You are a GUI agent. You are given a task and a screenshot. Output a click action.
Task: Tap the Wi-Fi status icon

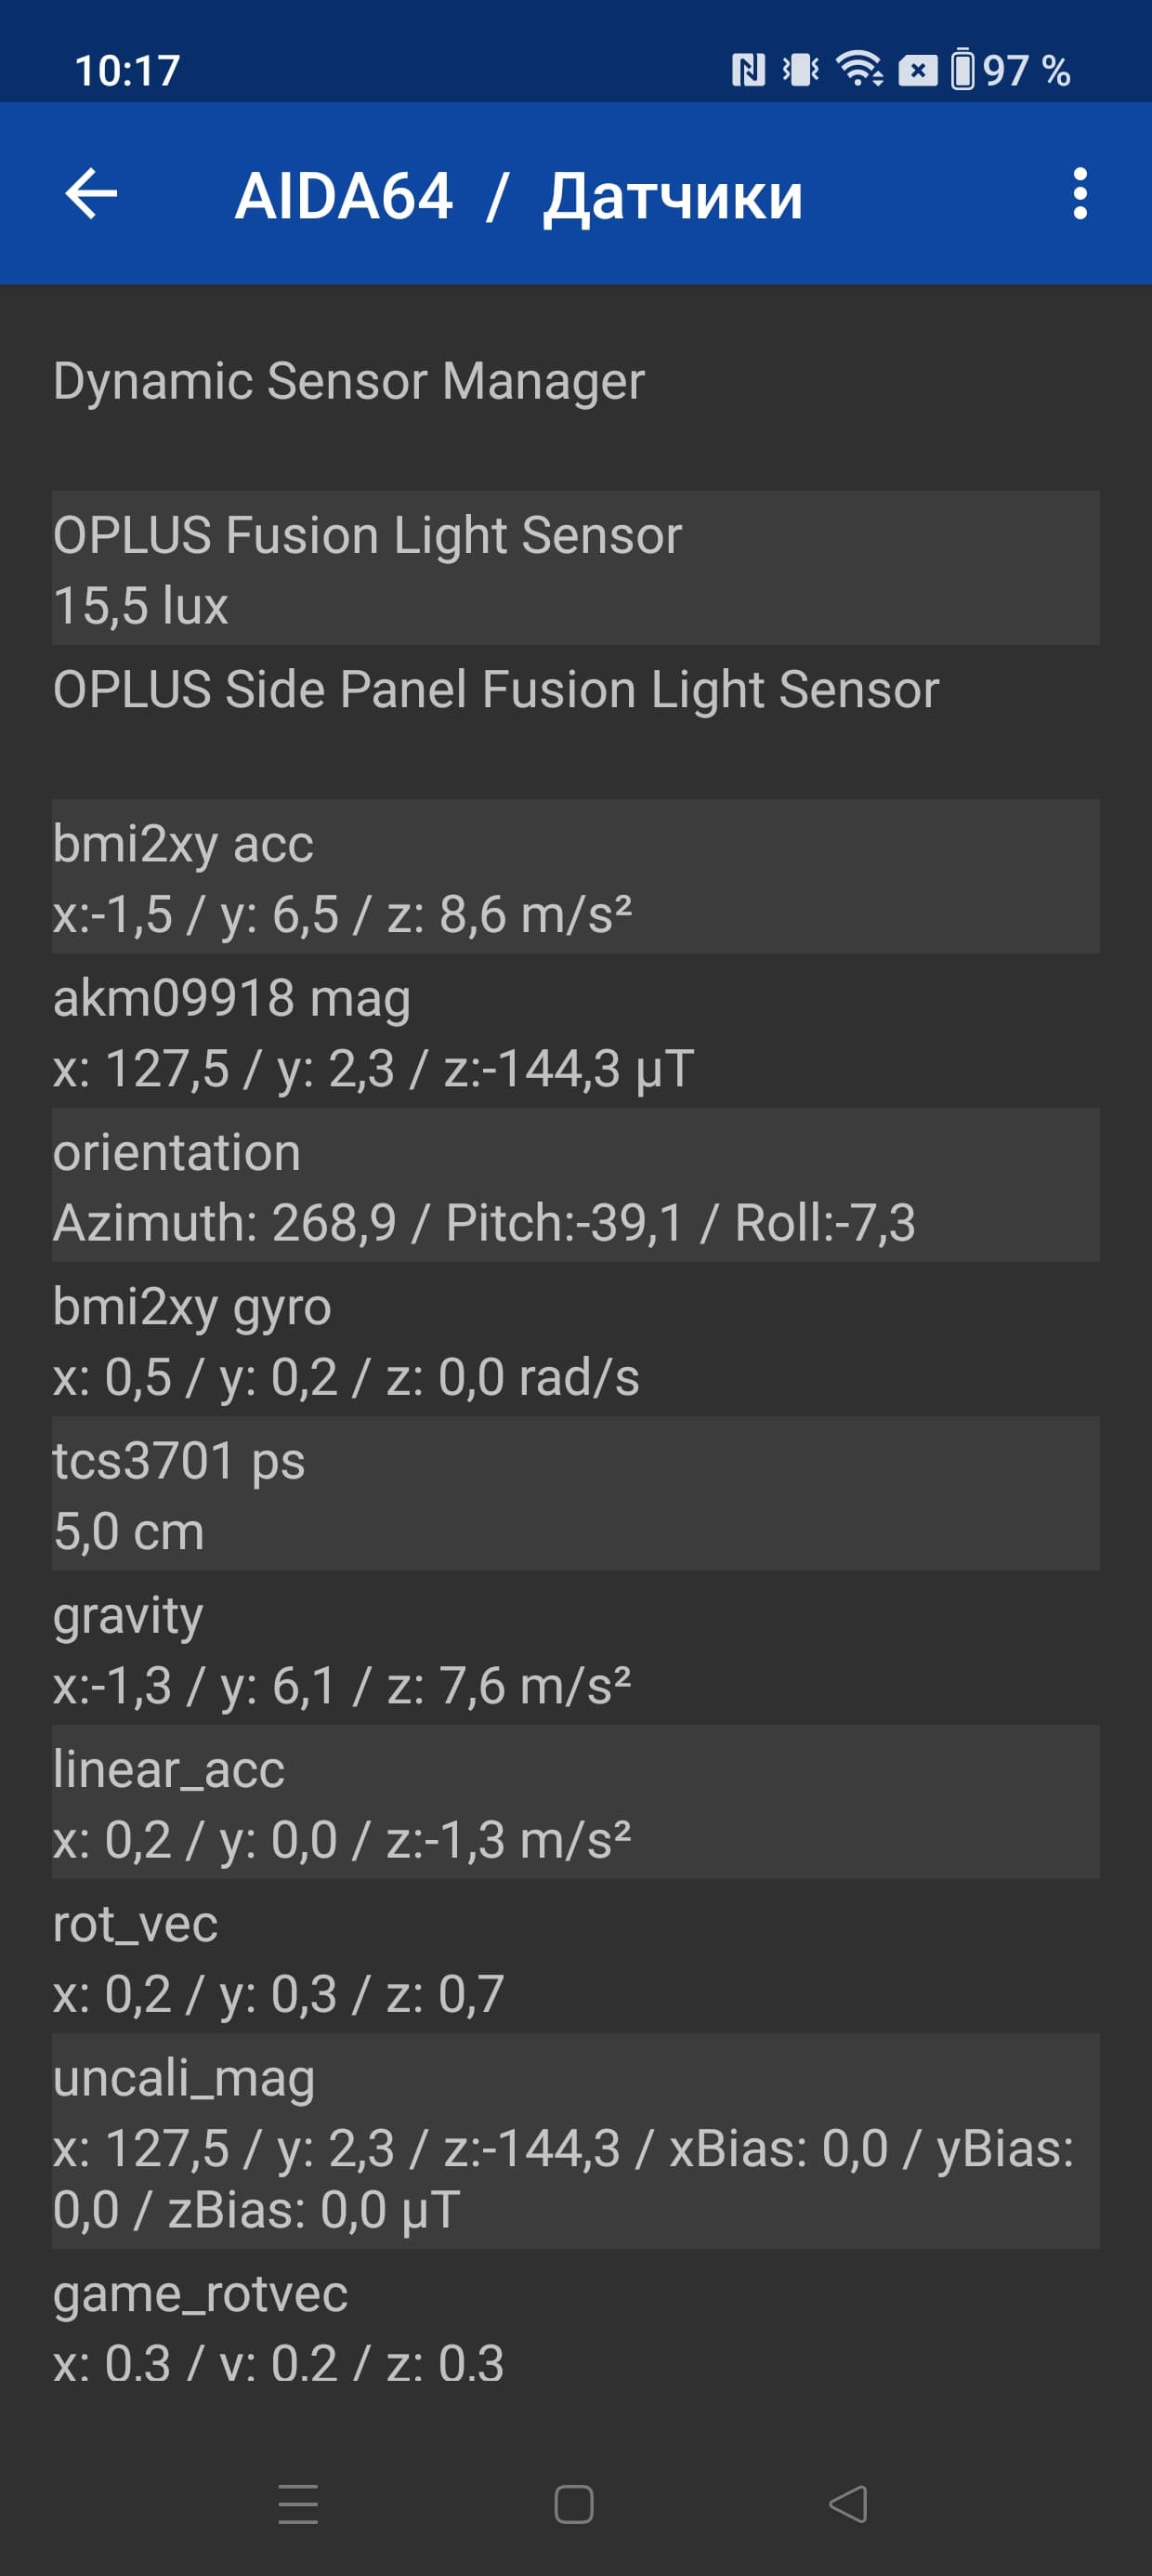[x=859, y=70]
